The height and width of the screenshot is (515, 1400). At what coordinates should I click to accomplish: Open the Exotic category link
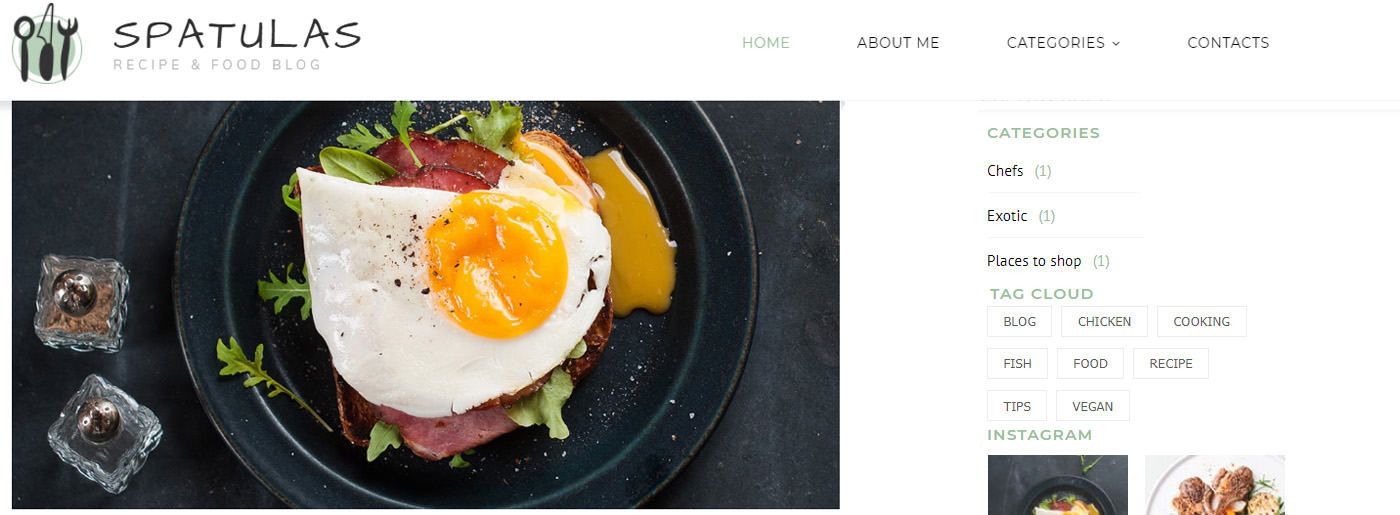pos(1007,216)
